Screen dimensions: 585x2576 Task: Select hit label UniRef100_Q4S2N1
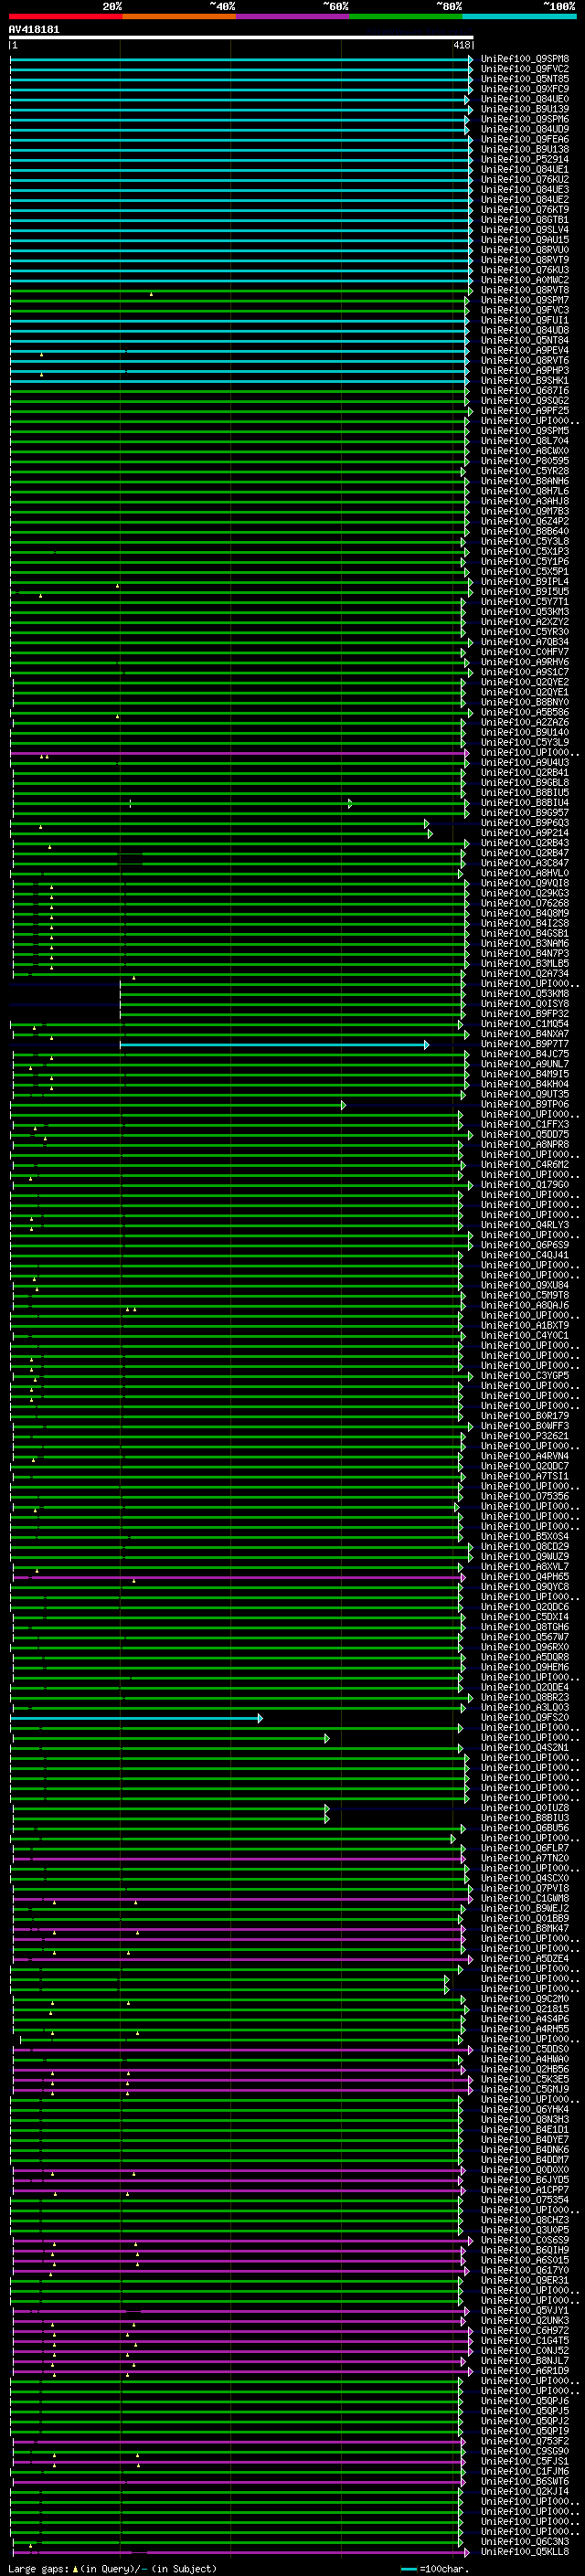point(525,1748)
